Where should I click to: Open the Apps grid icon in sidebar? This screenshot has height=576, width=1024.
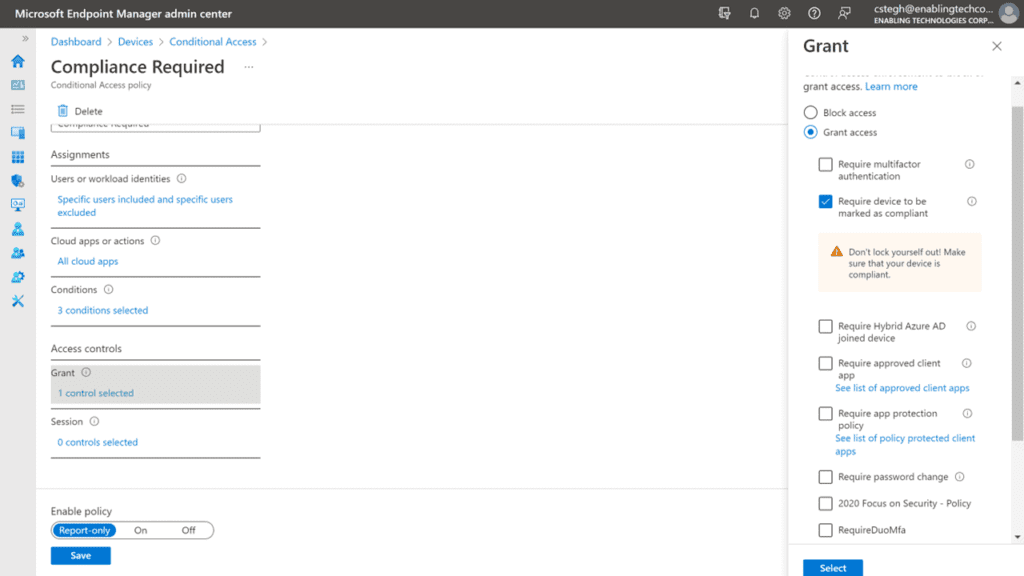pos(18,157)
